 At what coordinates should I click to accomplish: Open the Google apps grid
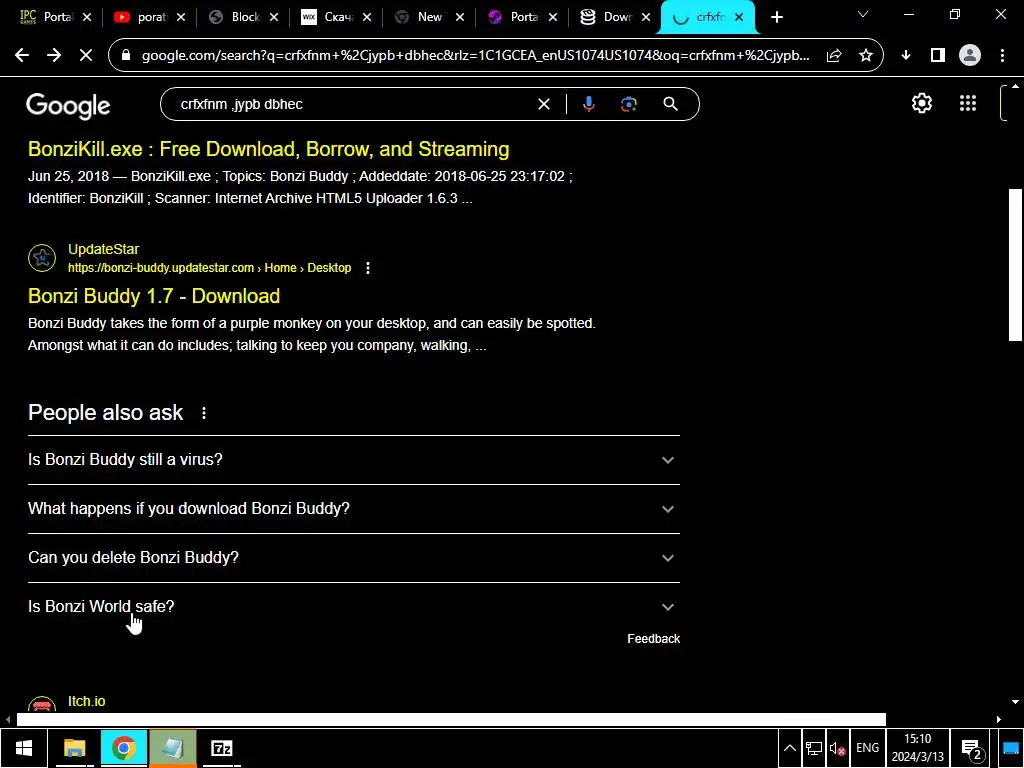[x=968, y=103]
